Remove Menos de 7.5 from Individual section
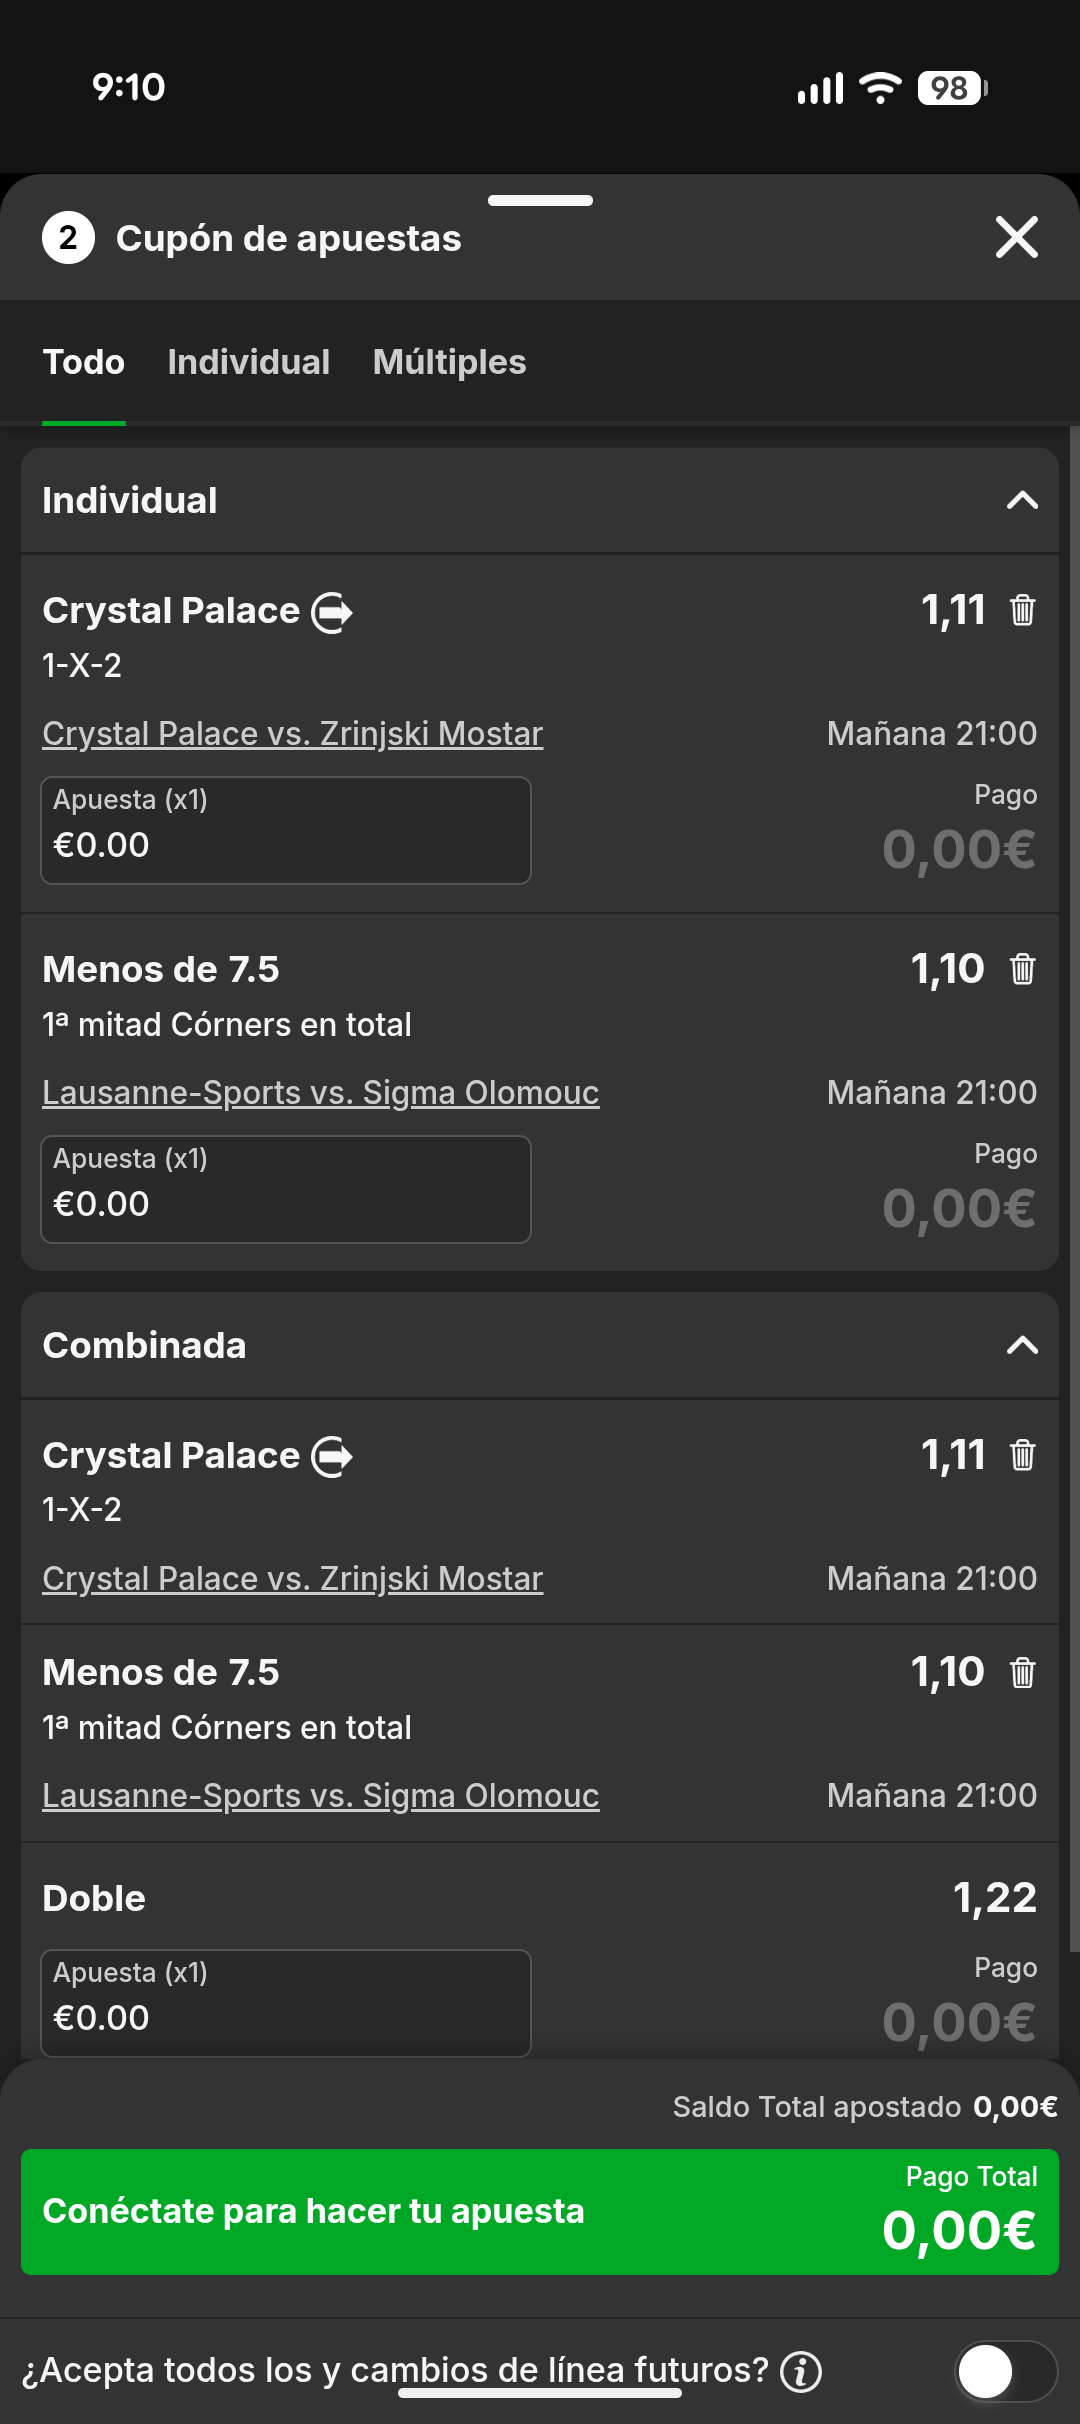 pos(1022,969)
